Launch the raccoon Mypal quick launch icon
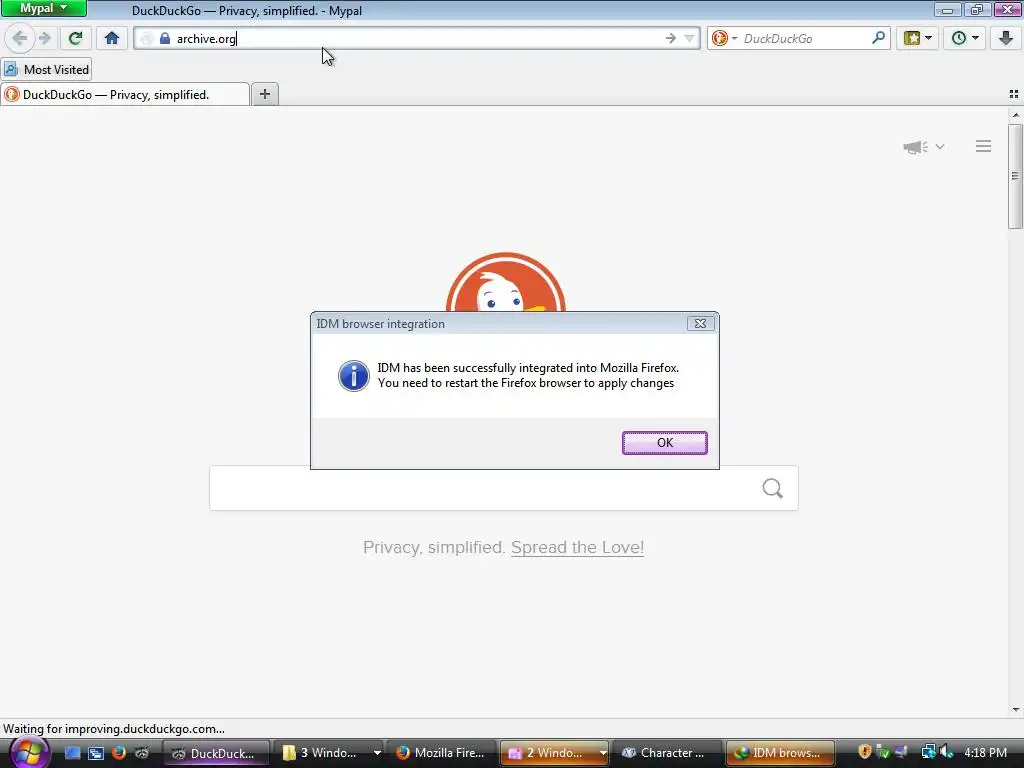The image size is (1024, 768). pos(142,753)
